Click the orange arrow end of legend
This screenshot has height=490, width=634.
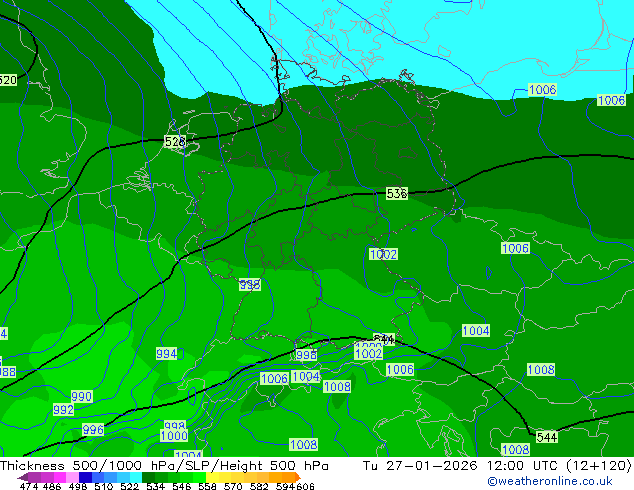[298, 477]
